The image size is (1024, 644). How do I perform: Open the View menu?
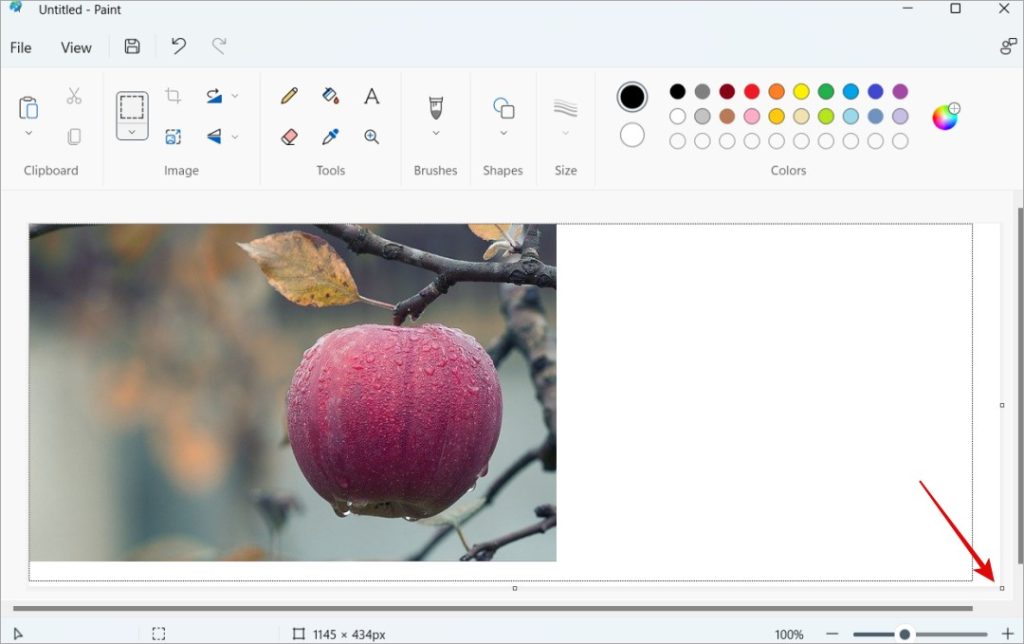pos(76,47)
